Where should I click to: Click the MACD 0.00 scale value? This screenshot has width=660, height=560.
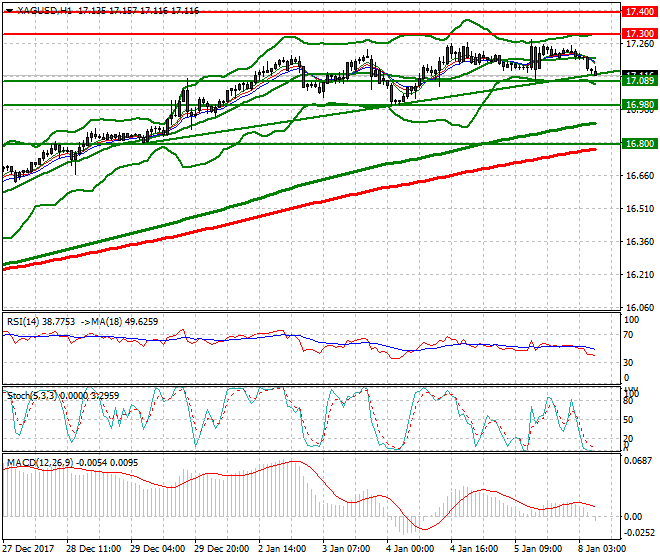click(x=633, y=517)
